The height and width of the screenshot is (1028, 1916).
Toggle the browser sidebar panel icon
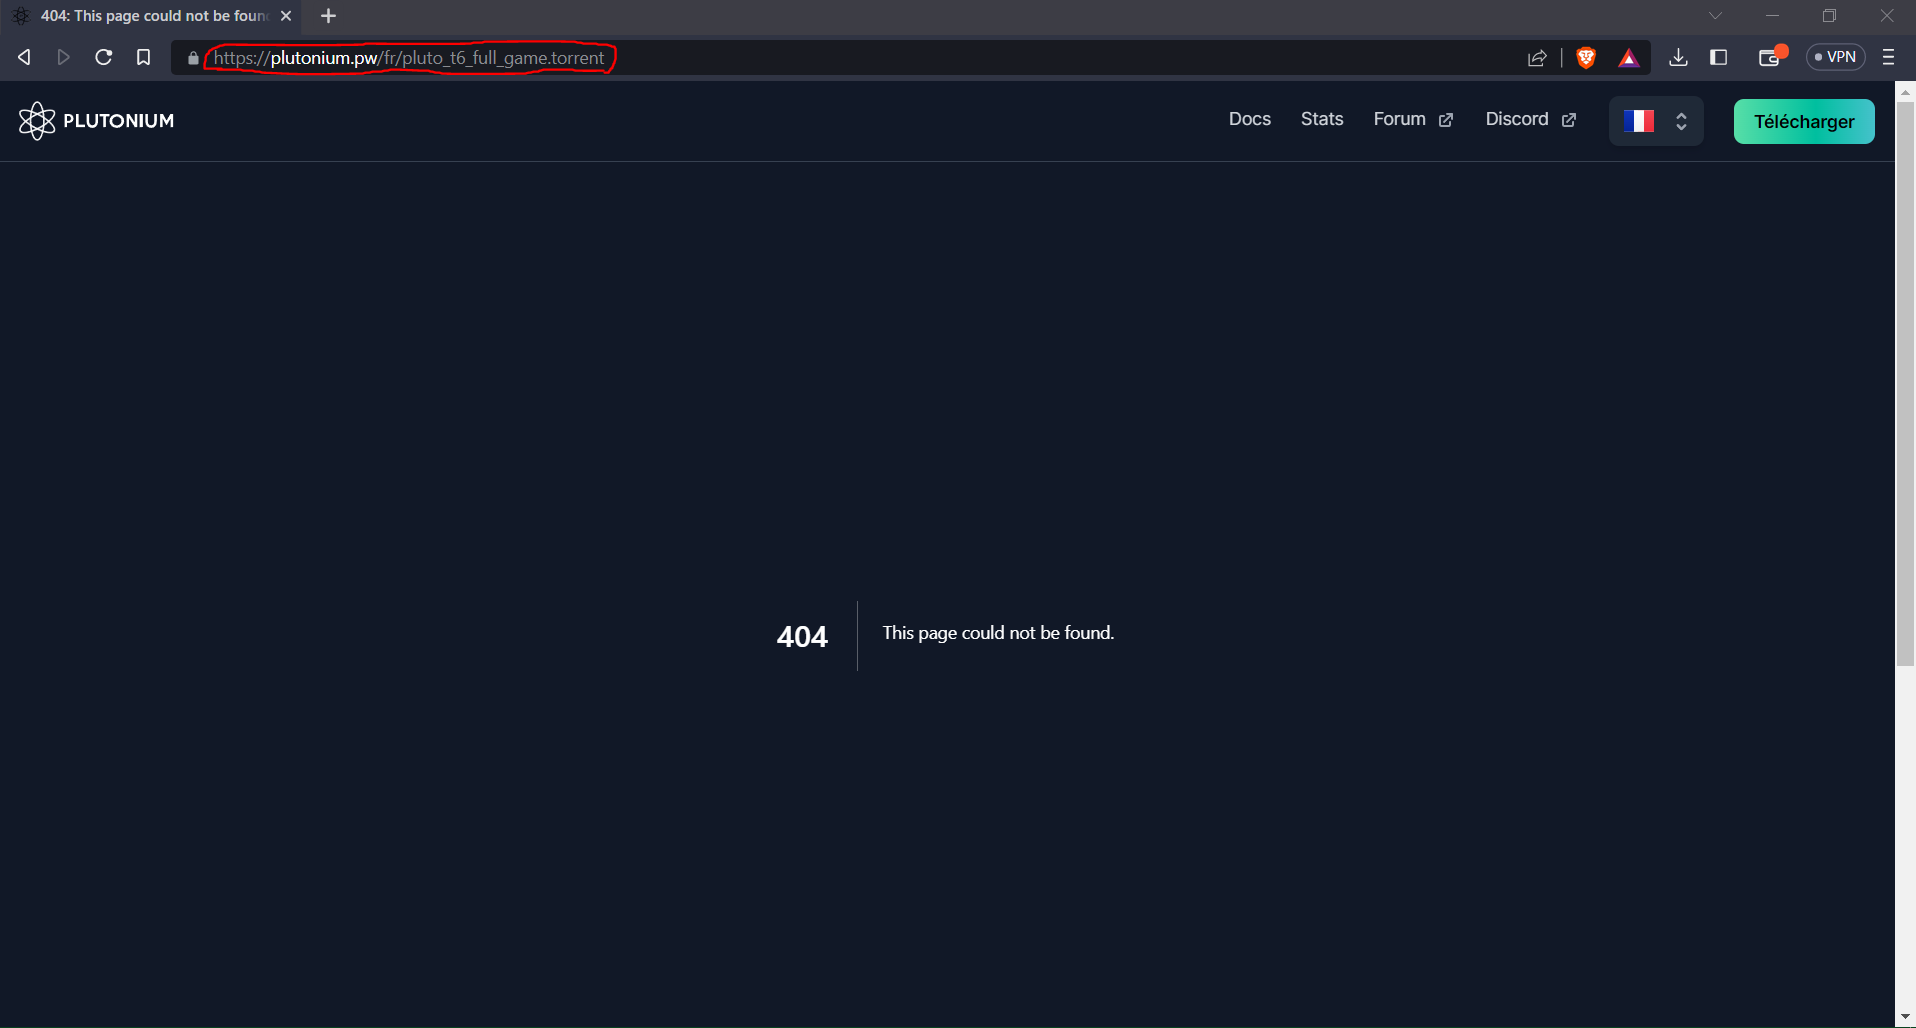[x=1719, y=57]
